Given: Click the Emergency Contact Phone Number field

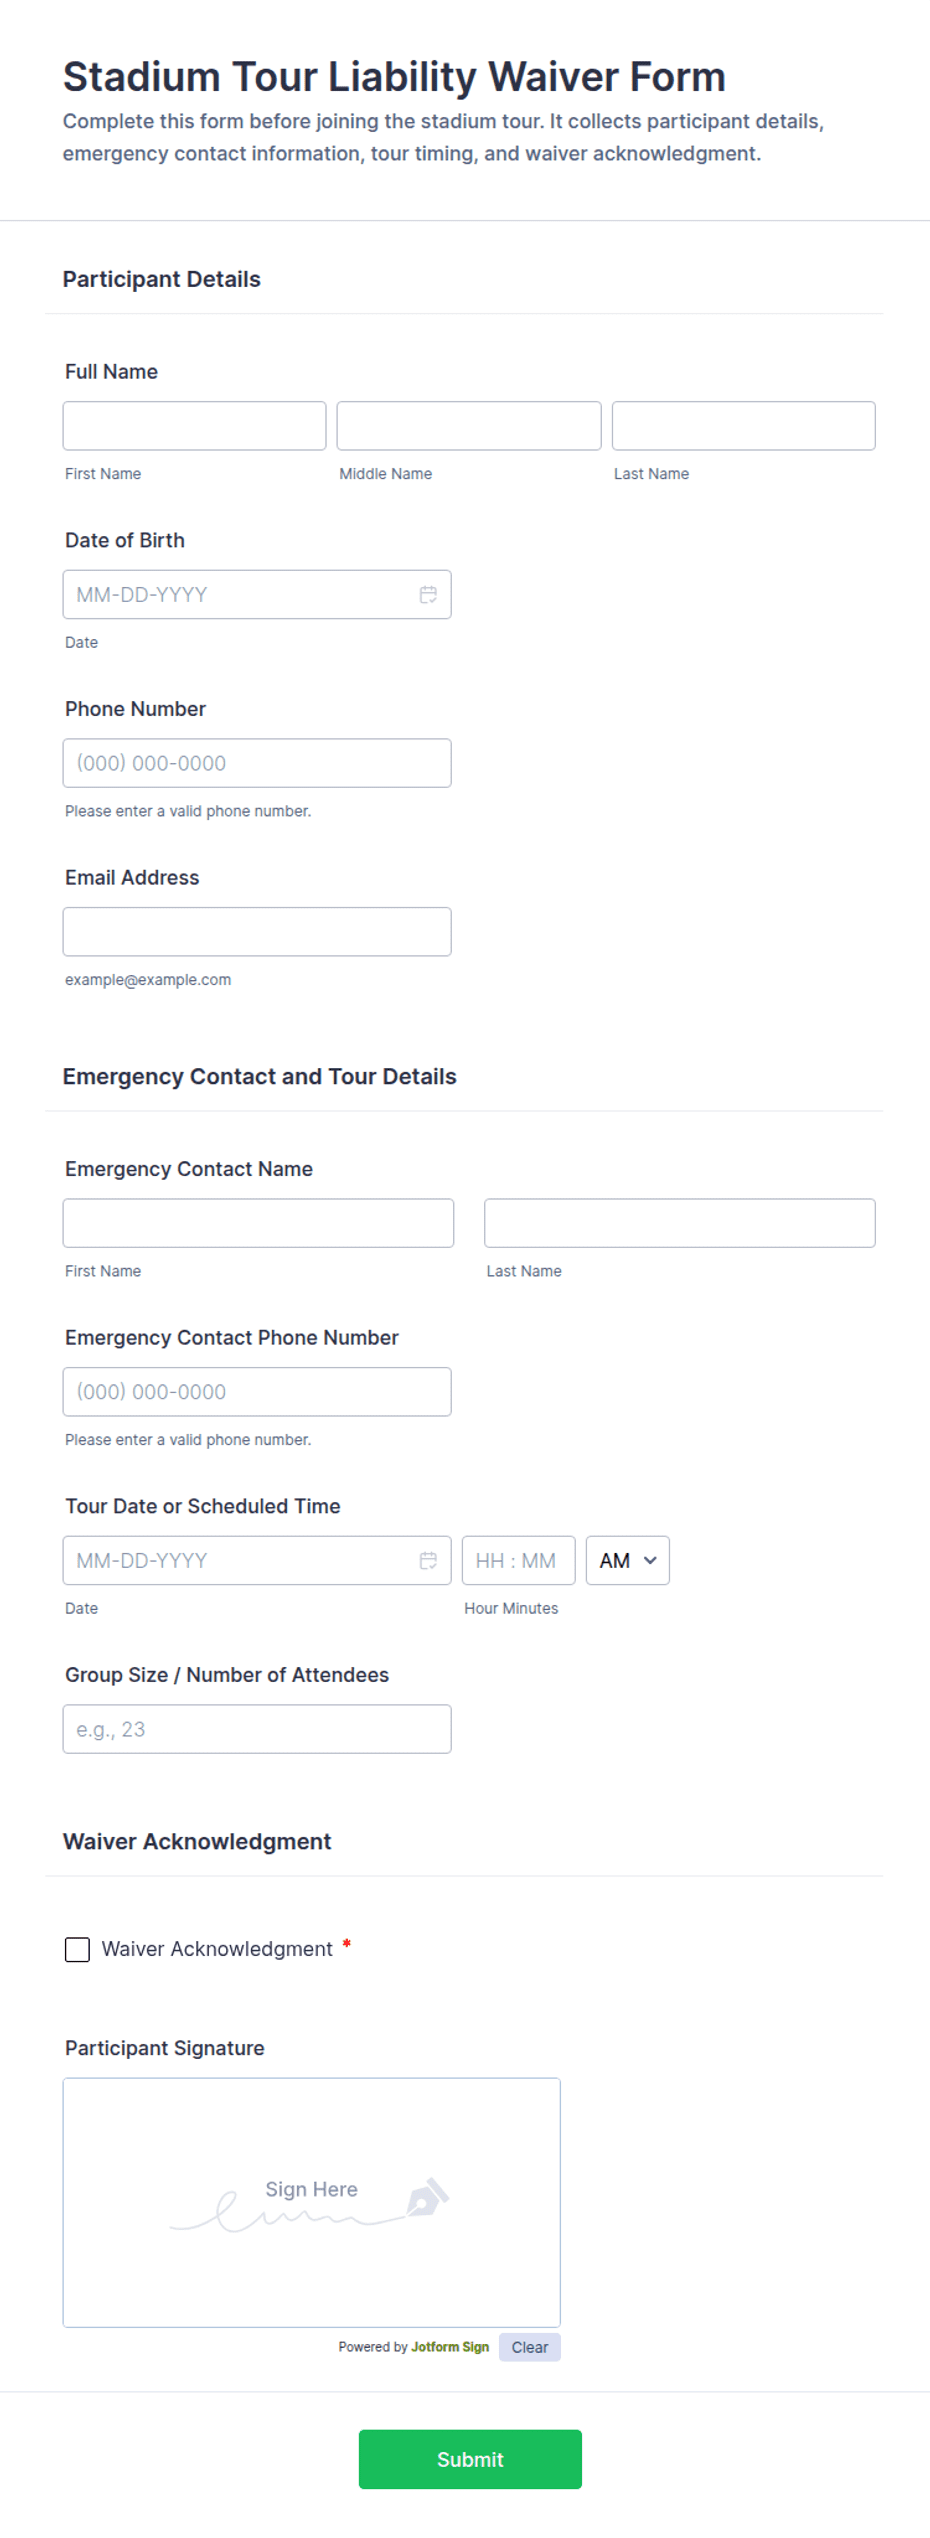Looking at the screenshot, I should click(x=256, y=1391).
